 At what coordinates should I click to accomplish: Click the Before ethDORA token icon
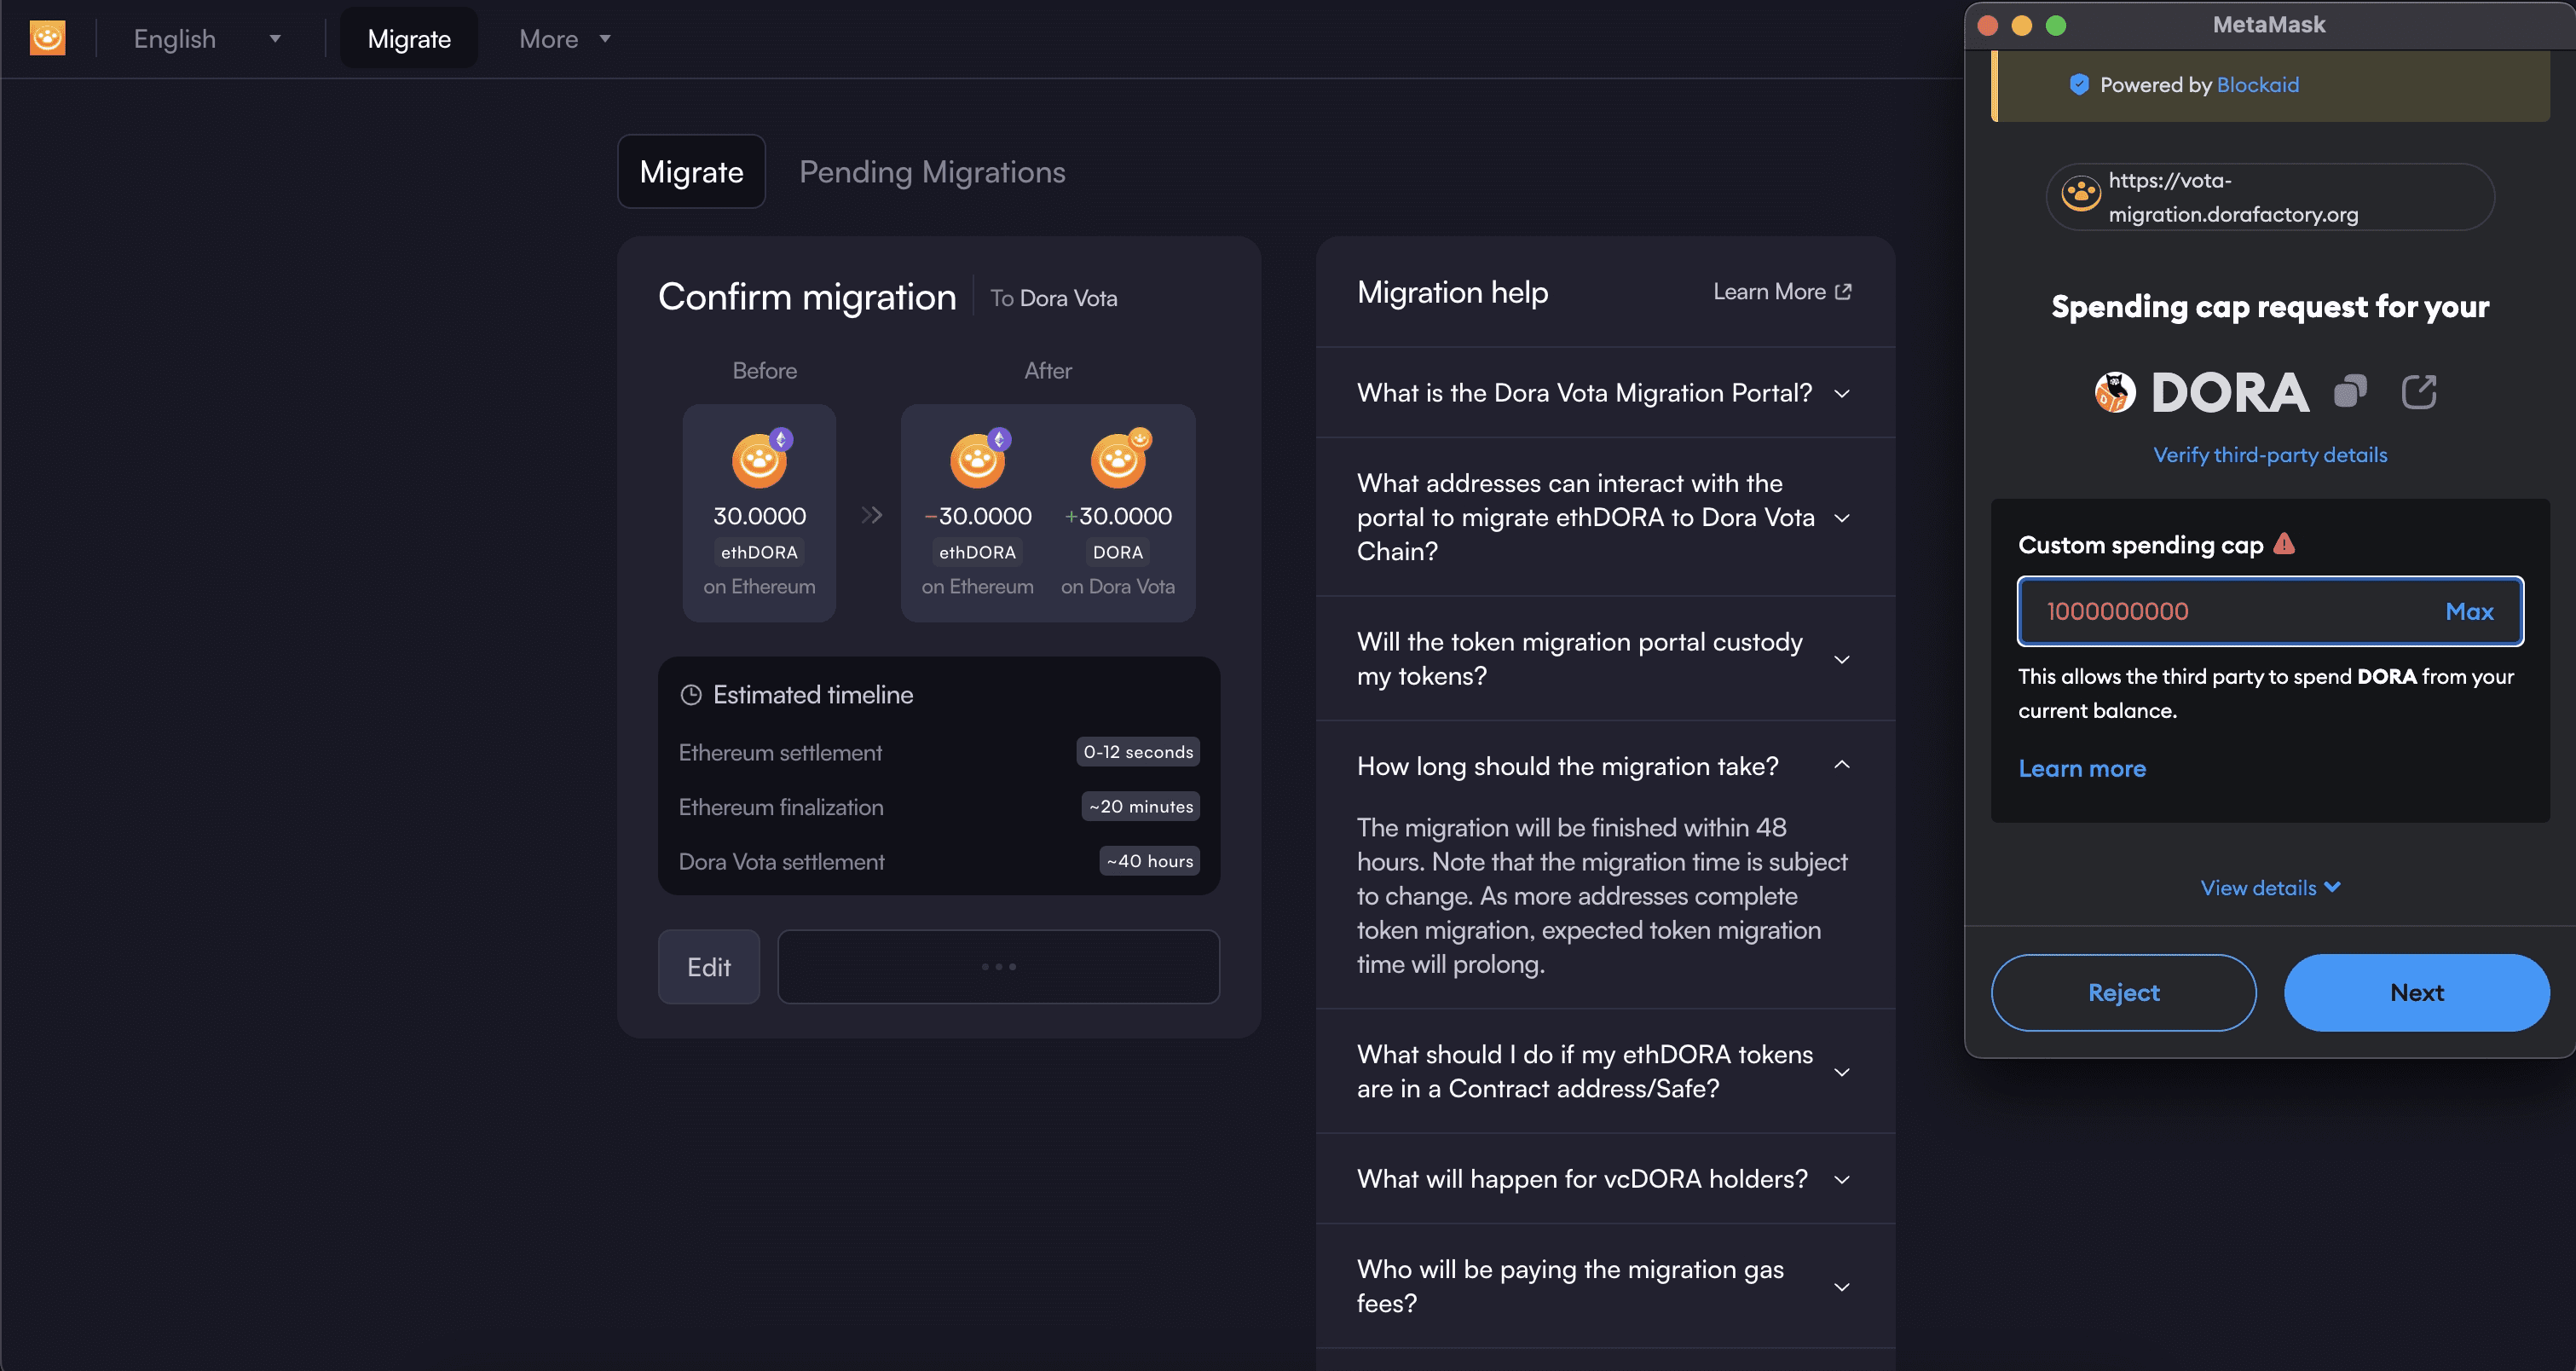760,459
